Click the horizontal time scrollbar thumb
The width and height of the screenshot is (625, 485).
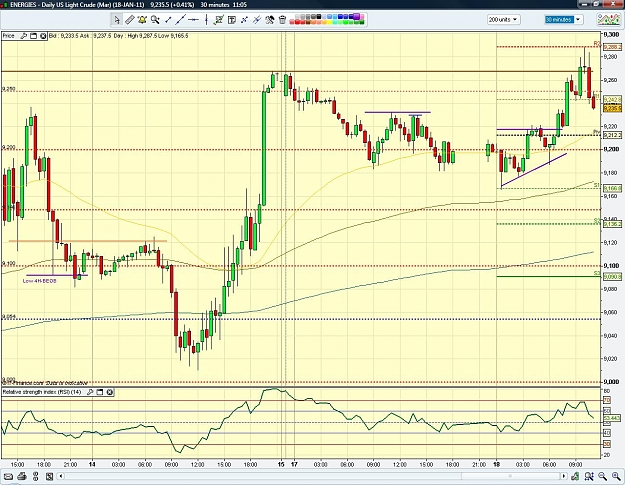[x=510, y=476]
